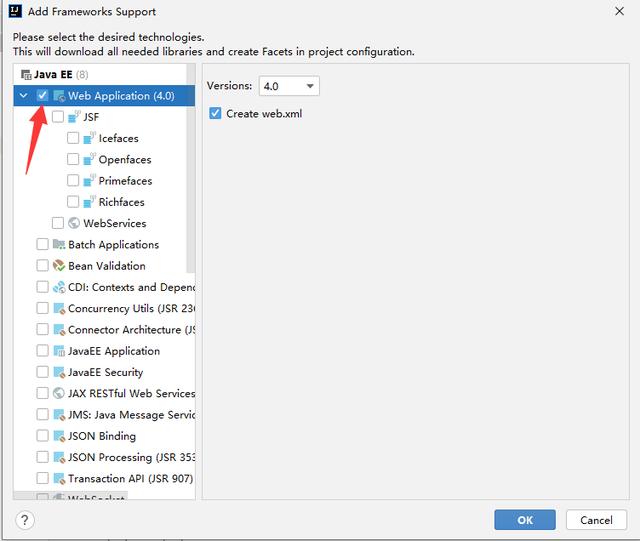Screen dimensions: 640x541
Task: Click the JSF framework icon
Action: (74, 117)
